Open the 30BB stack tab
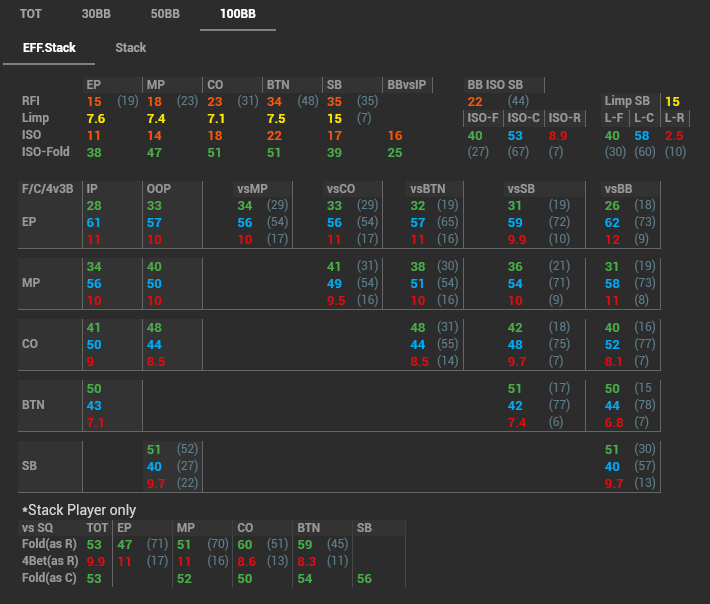The width and height of the screenshot is (710, 604). (97, 15)
